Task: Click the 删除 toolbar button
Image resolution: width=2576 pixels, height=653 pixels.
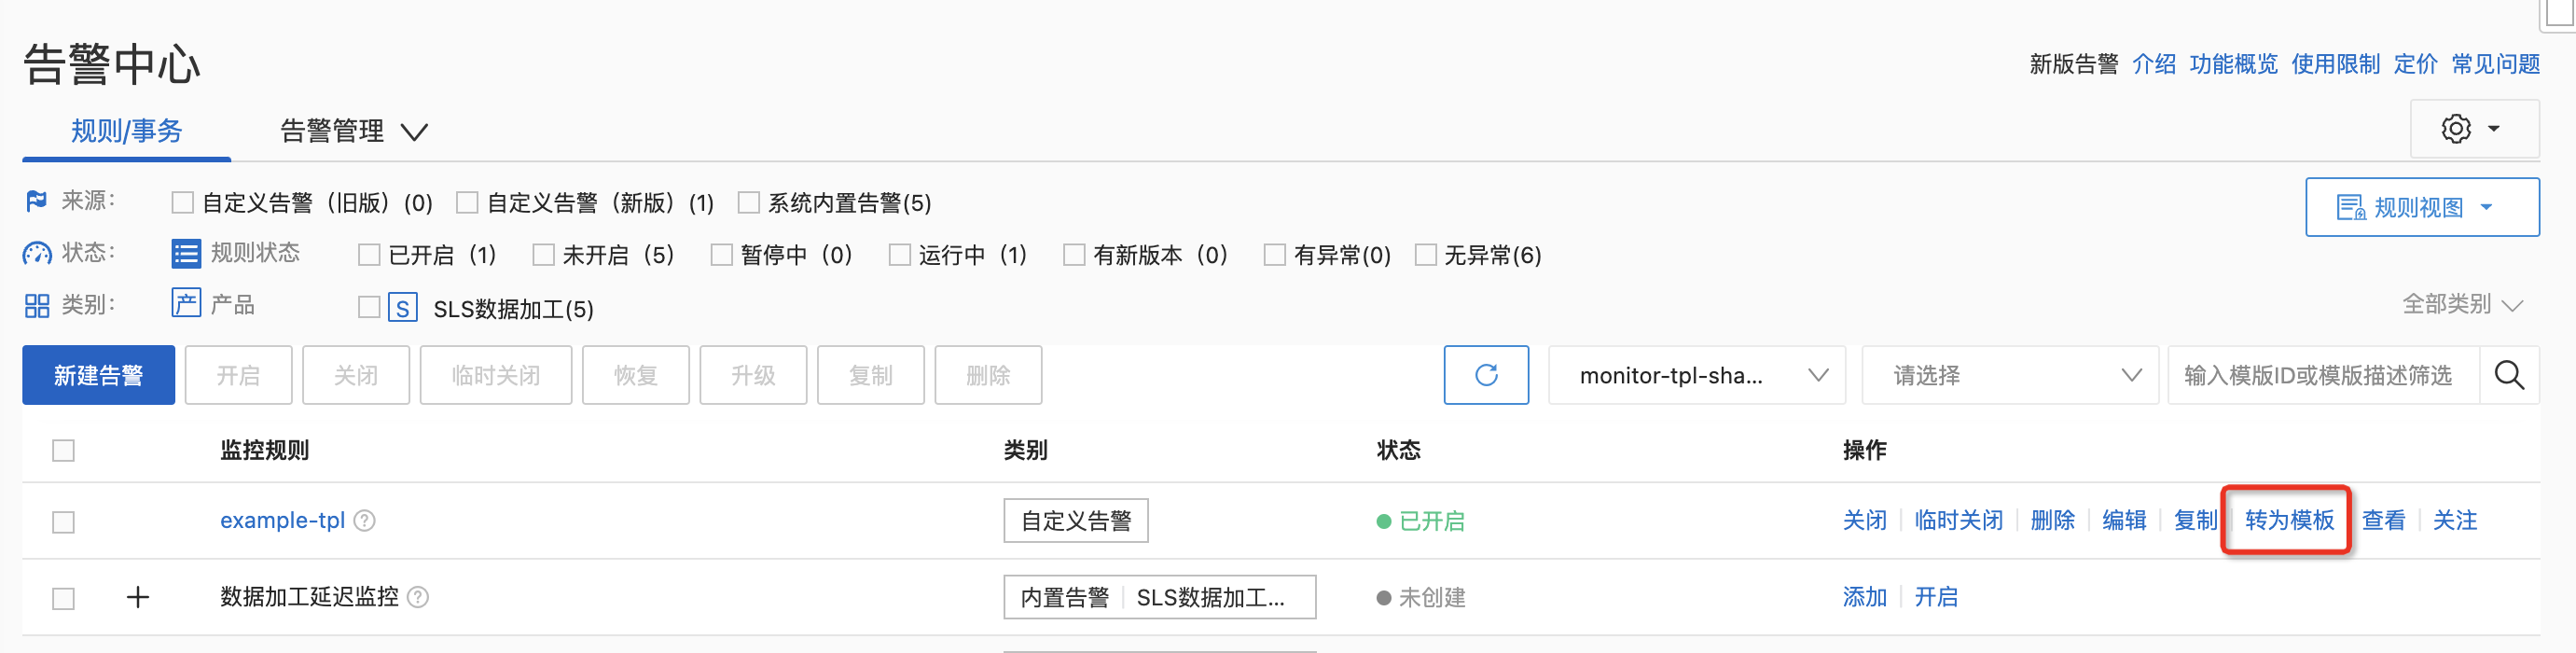Action: (x=988, y=375)
